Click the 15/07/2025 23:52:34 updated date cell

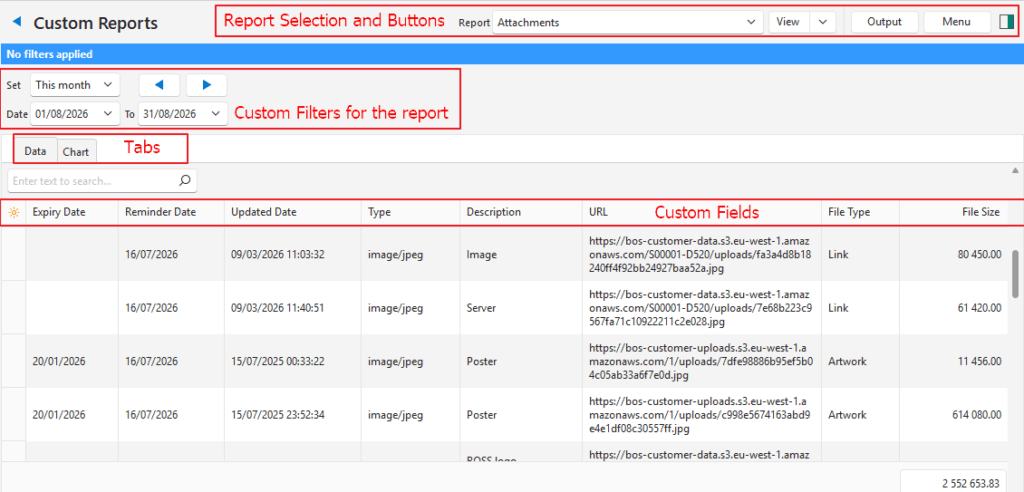(293, 415)
